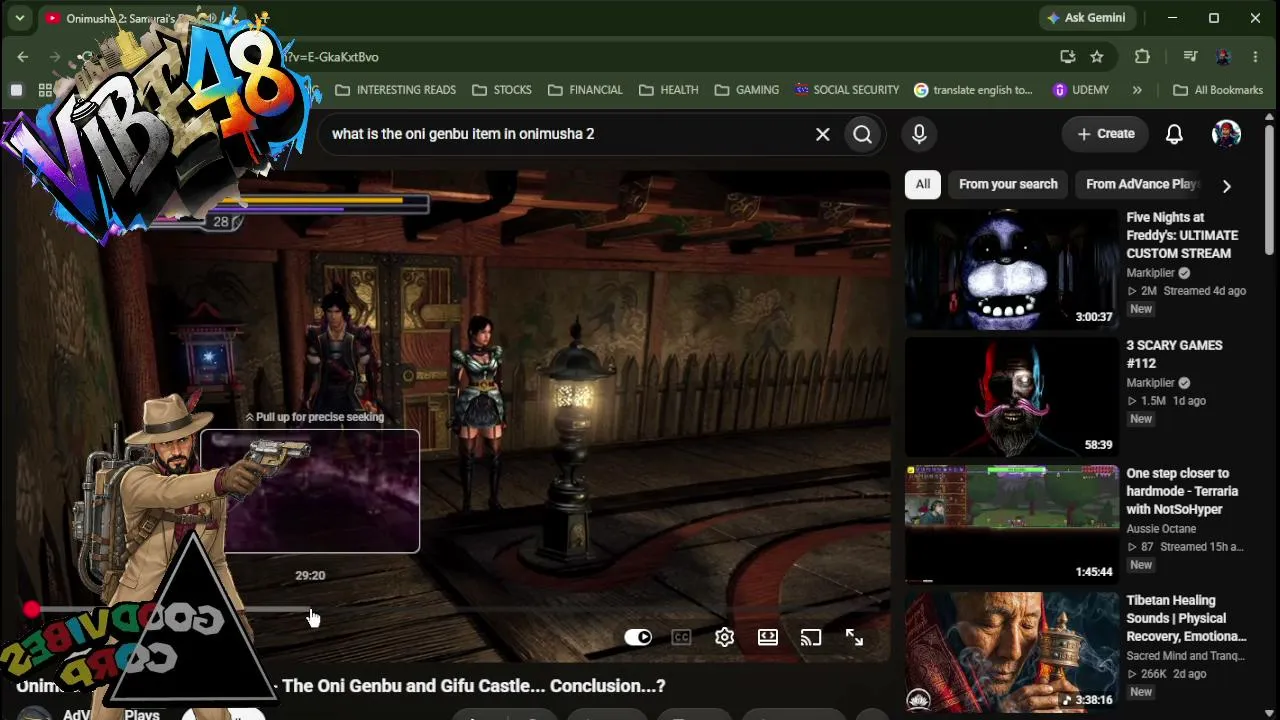Open the Terraria hardmode video thumbnail
1280x720 pixels.
click(1012, 524)
